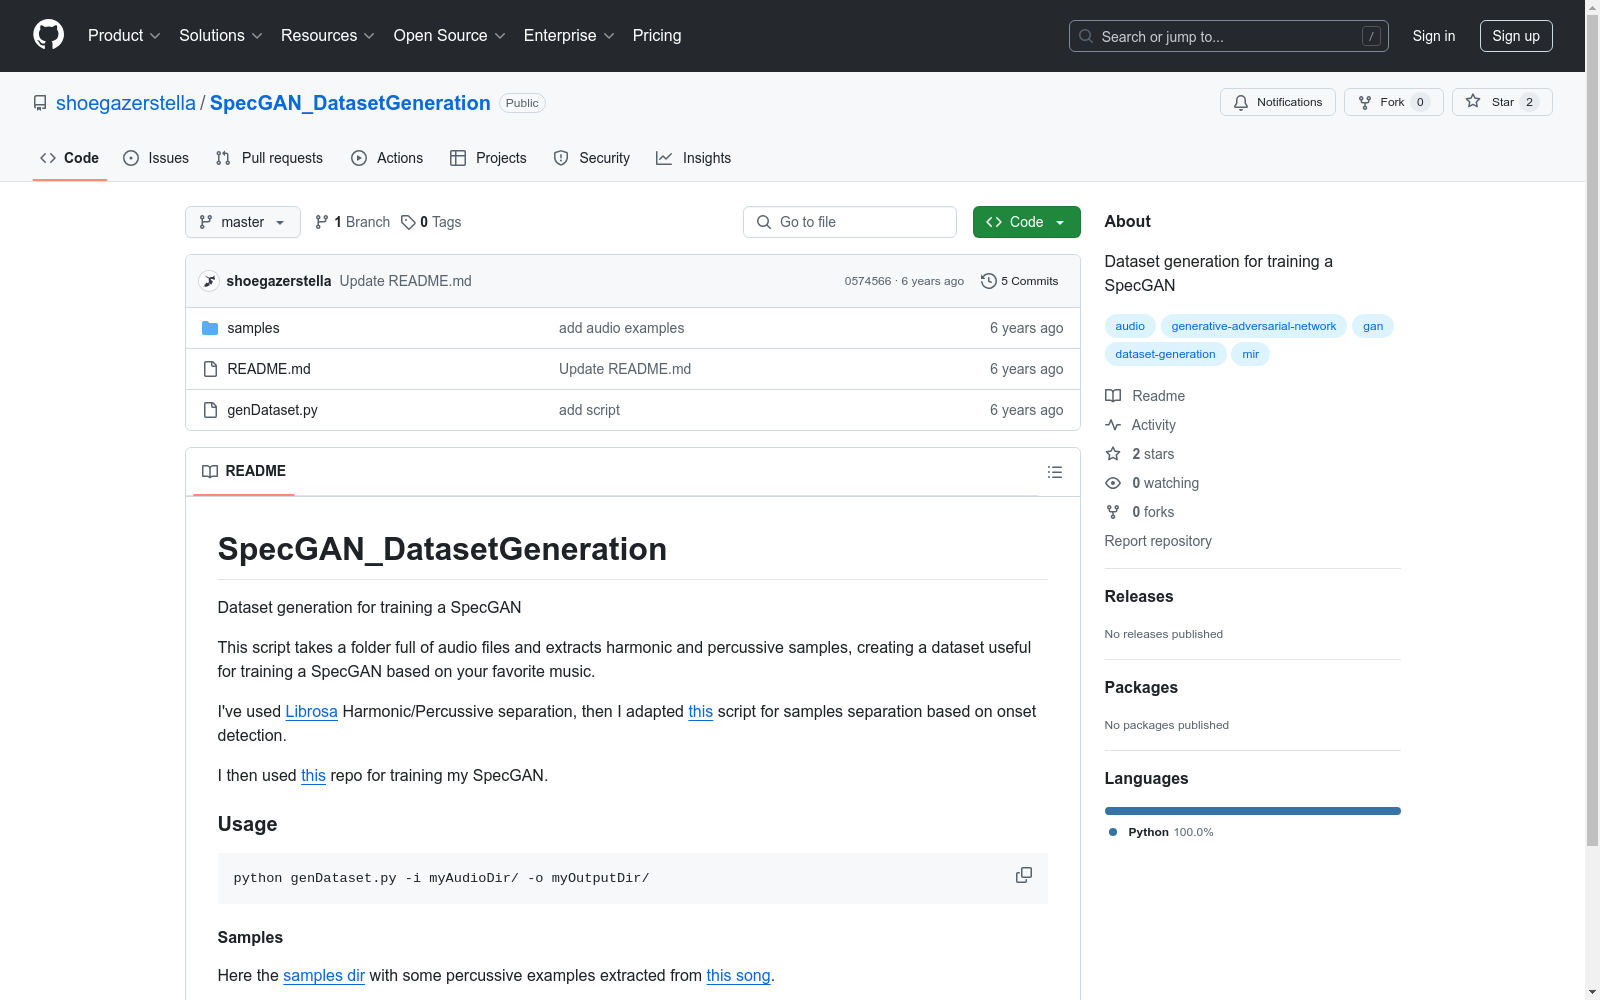
Task: Open the 'this song' link
Action: (x=738, y=975)
